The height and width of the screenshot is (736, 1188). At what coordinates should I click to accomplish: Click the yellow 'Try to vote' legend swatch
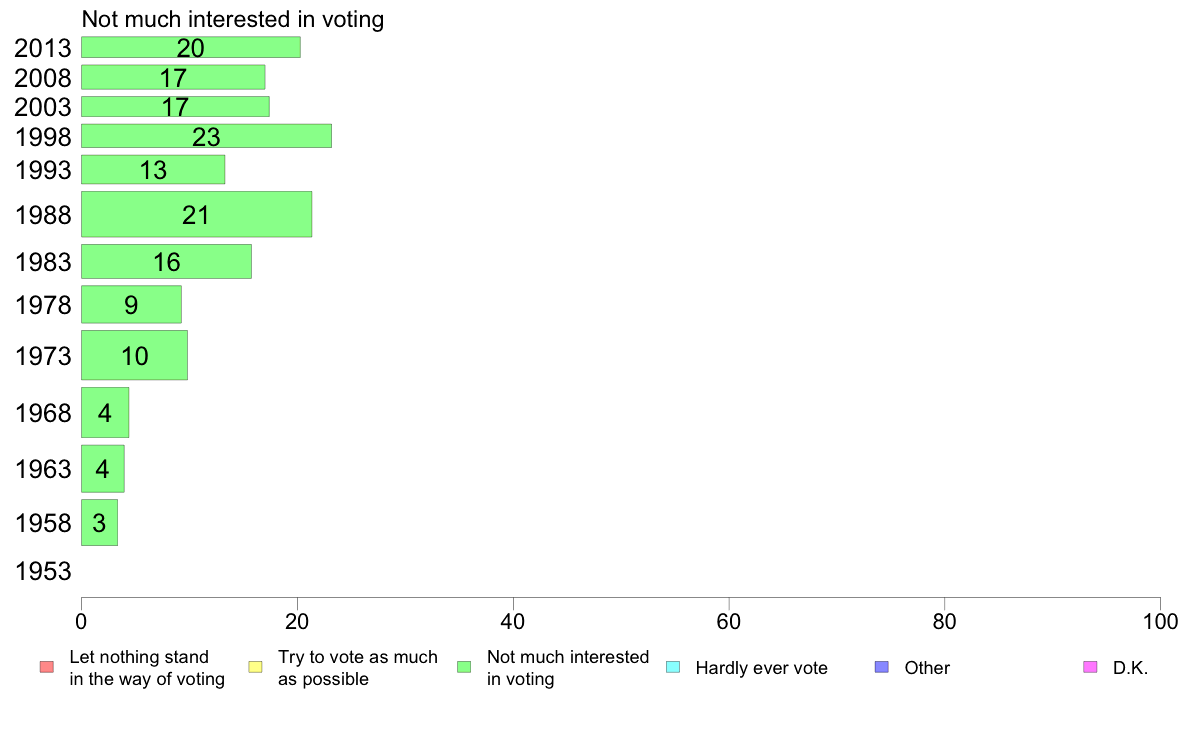255,668
